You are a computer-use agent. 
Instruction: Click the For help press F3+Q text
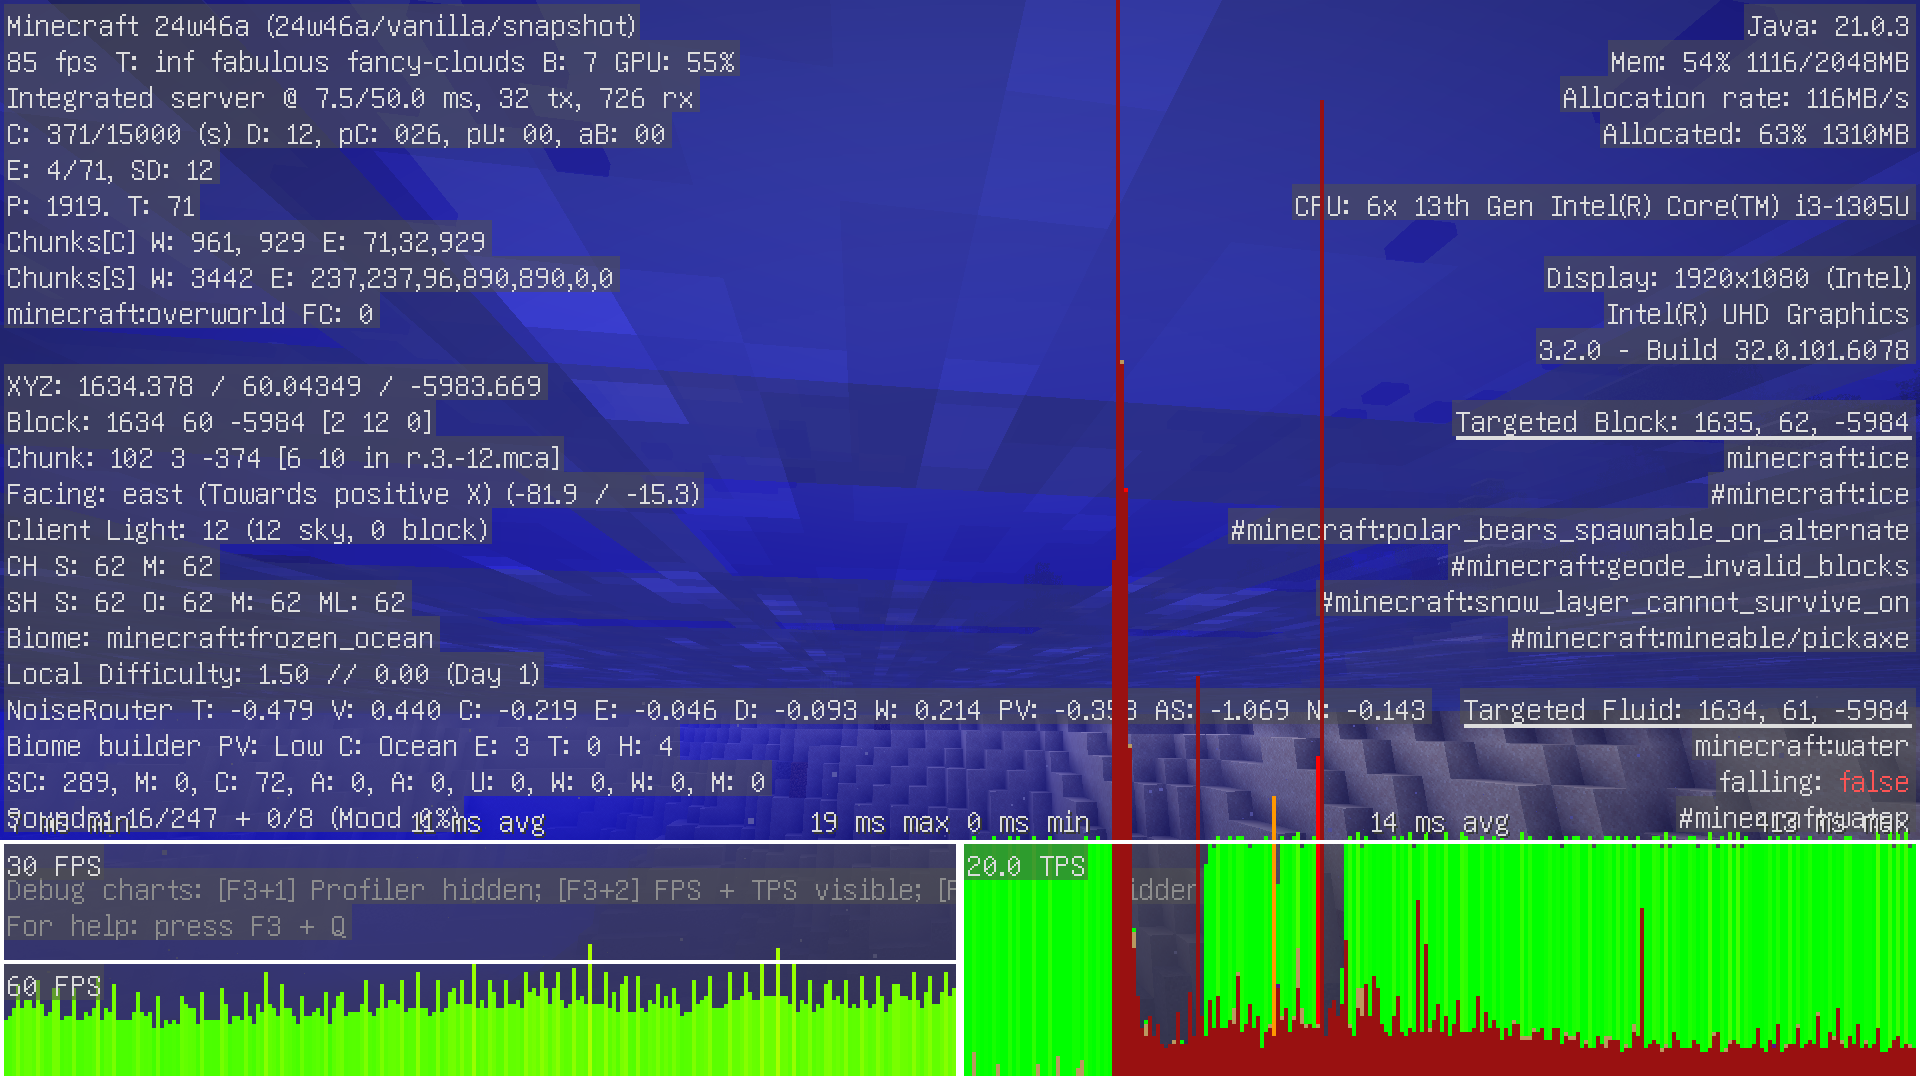[x=176, y=926]
